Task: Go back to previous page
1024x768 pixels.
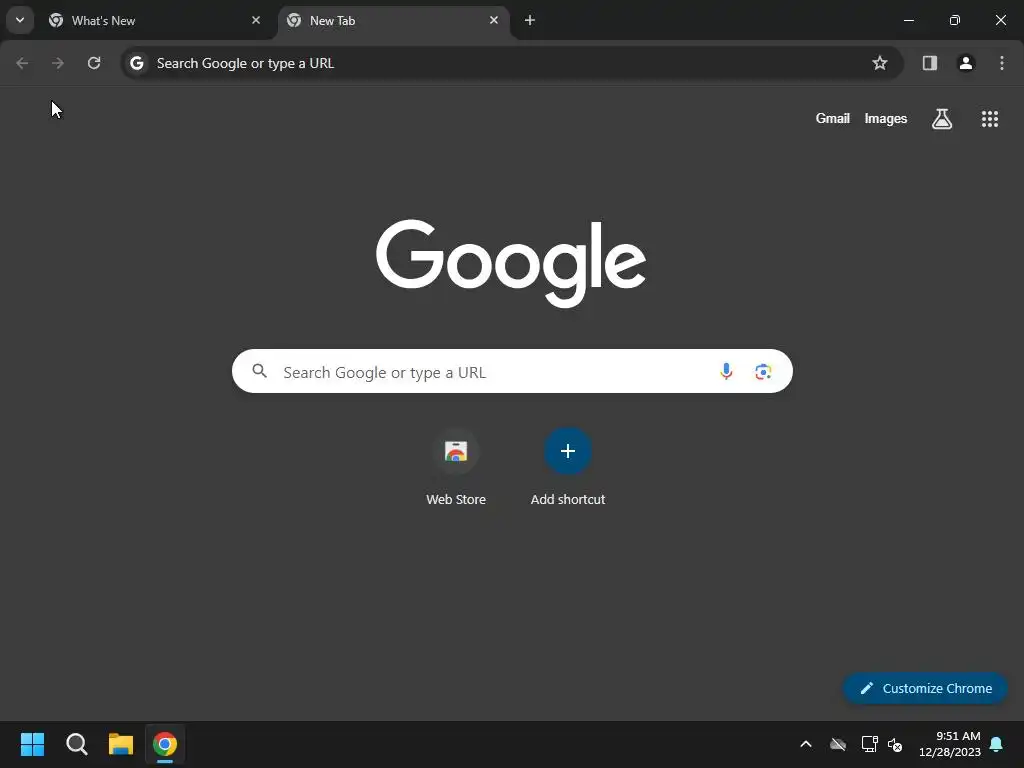Action: (22, 63)
